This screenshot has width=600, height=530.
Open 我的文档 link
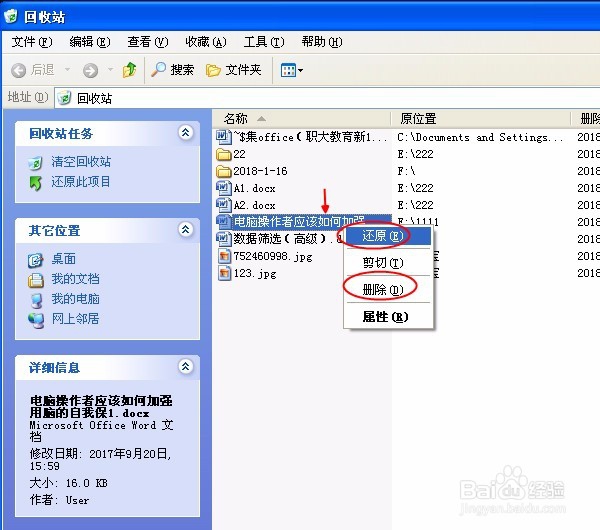75,279
